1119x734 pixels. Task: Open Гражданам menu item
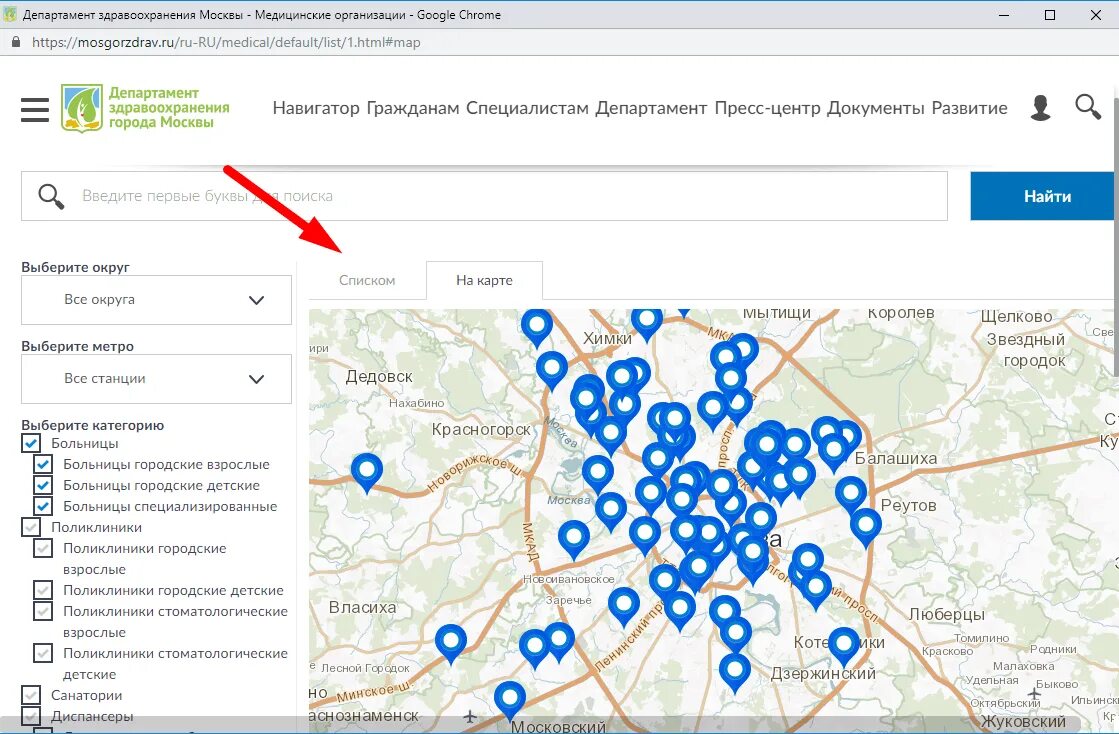tap(412, 108)
